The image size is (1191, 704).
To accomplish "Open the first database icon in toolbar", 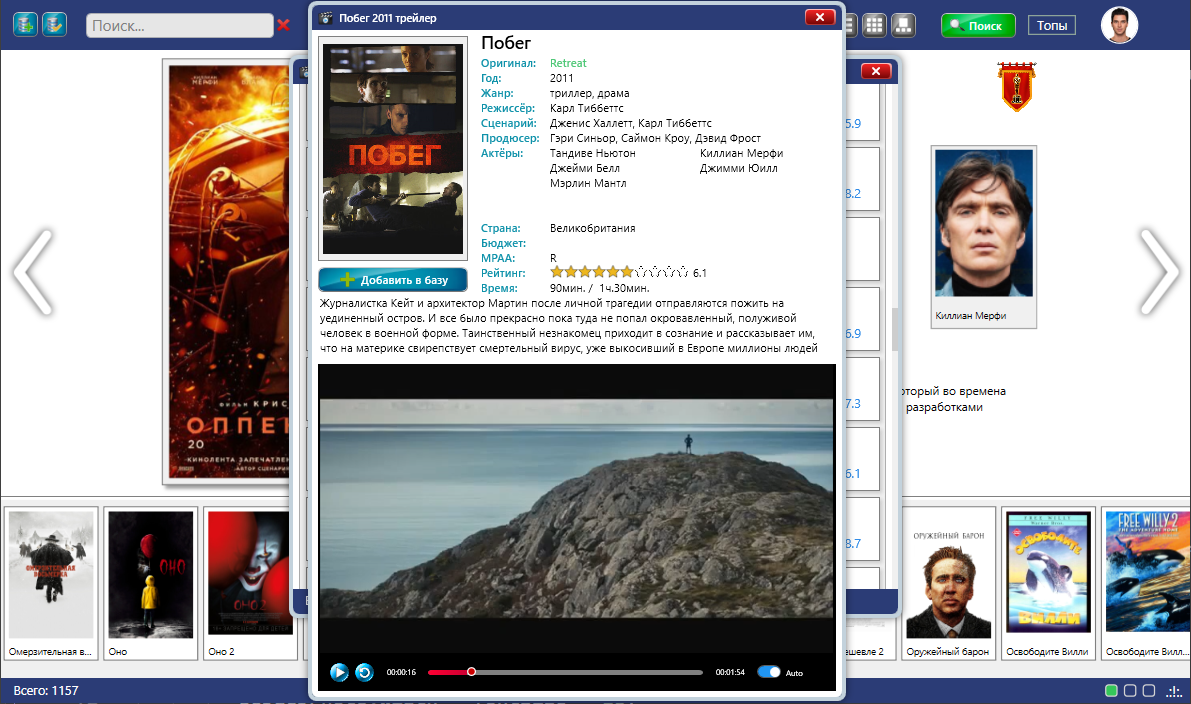I will [26, 24].
